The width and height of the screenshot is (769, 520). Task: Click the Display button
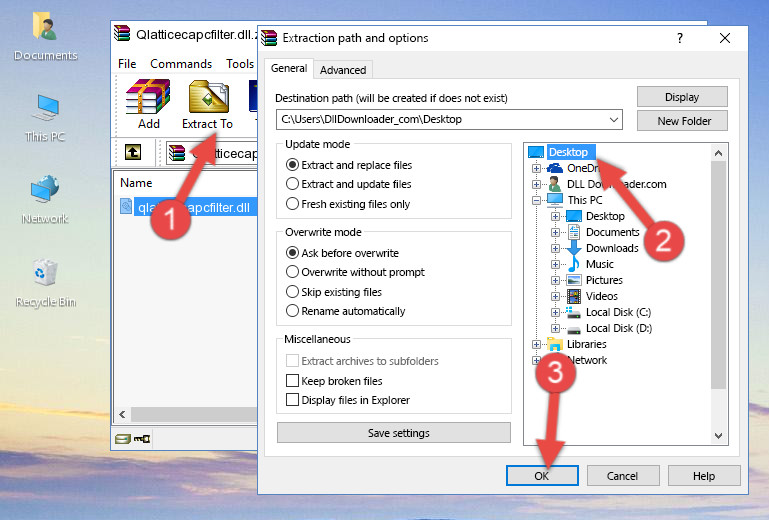tap(682, 97)
